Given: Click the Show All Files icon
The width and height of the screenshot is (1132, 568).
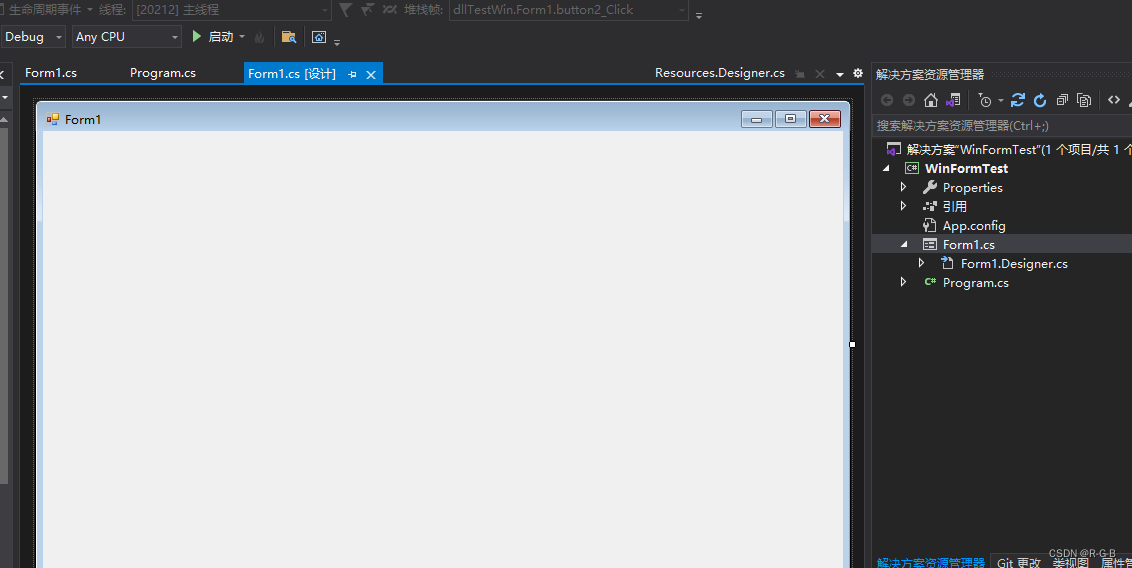Looking at the screenshot, I should point(1084,100).
